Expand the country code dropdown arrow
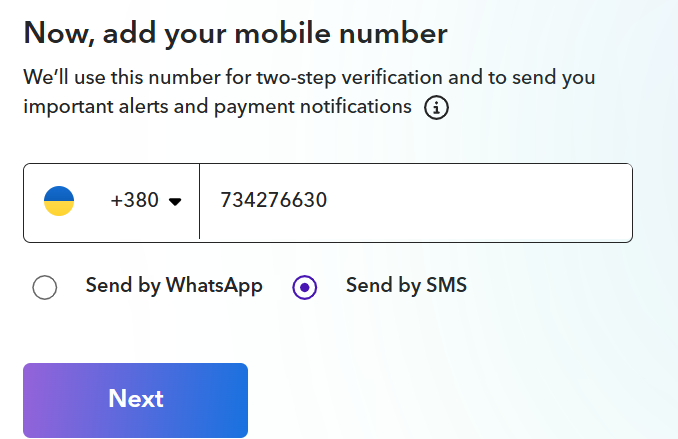 click(x=175, y=202)
